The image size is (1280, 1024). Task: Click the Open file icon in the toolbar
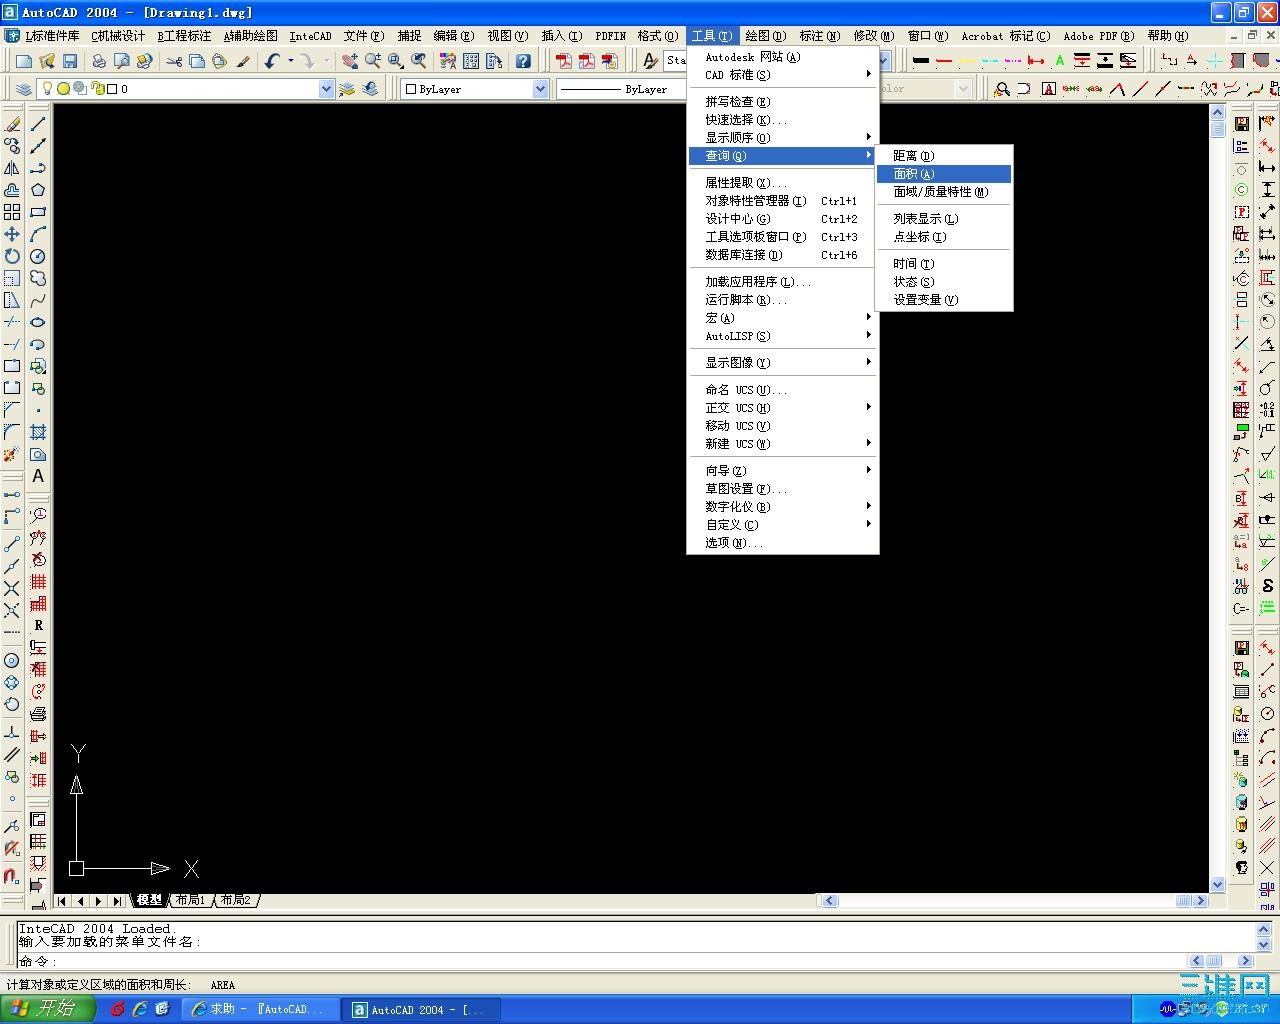[x=47, y=61]
